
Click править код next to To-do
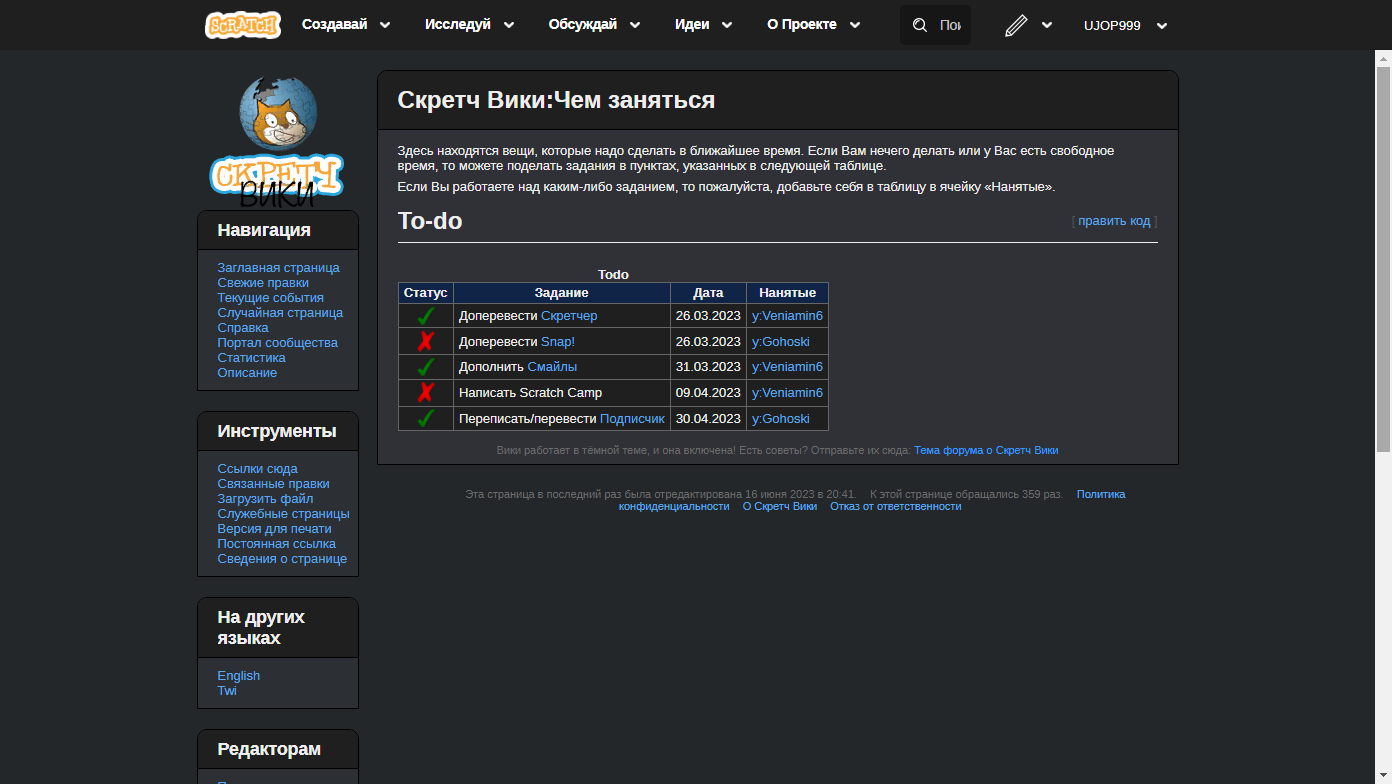pyautogui.click(x=1114, y=221)
